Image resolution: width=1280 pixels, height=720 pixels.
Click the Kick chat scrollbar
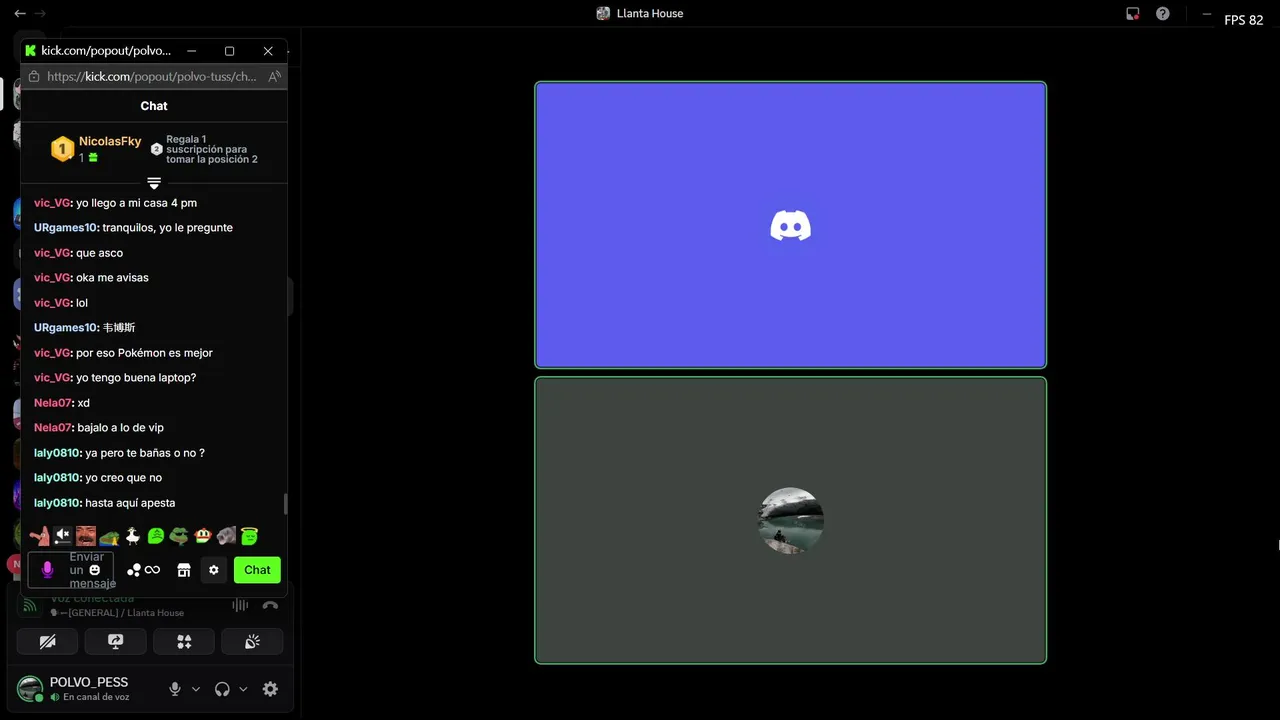coord(285,504)
